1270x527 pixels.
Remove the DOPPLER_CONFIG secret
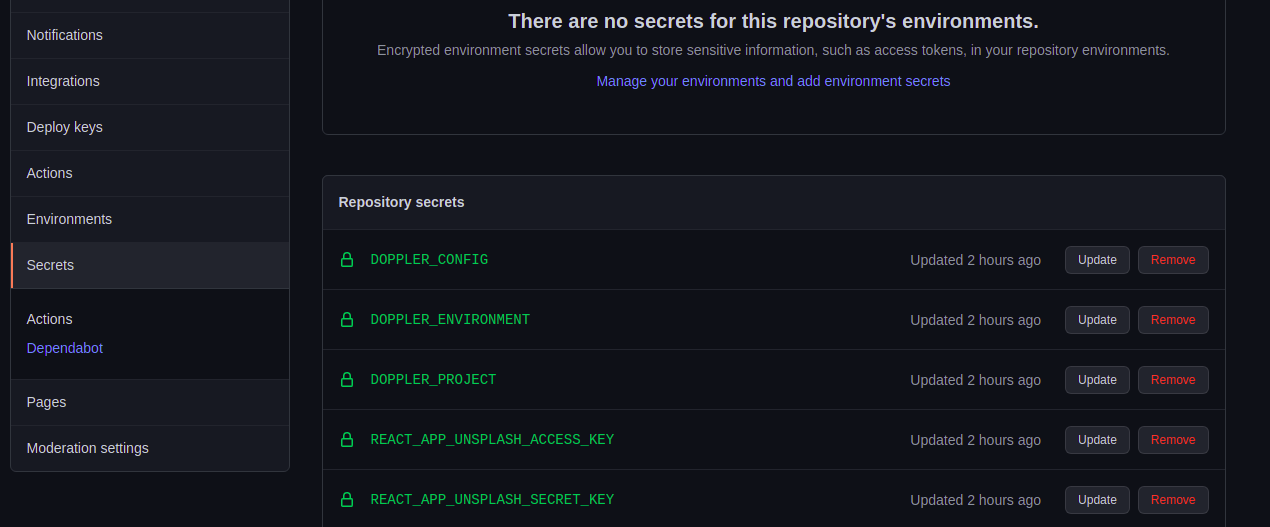click(1173, 260)
